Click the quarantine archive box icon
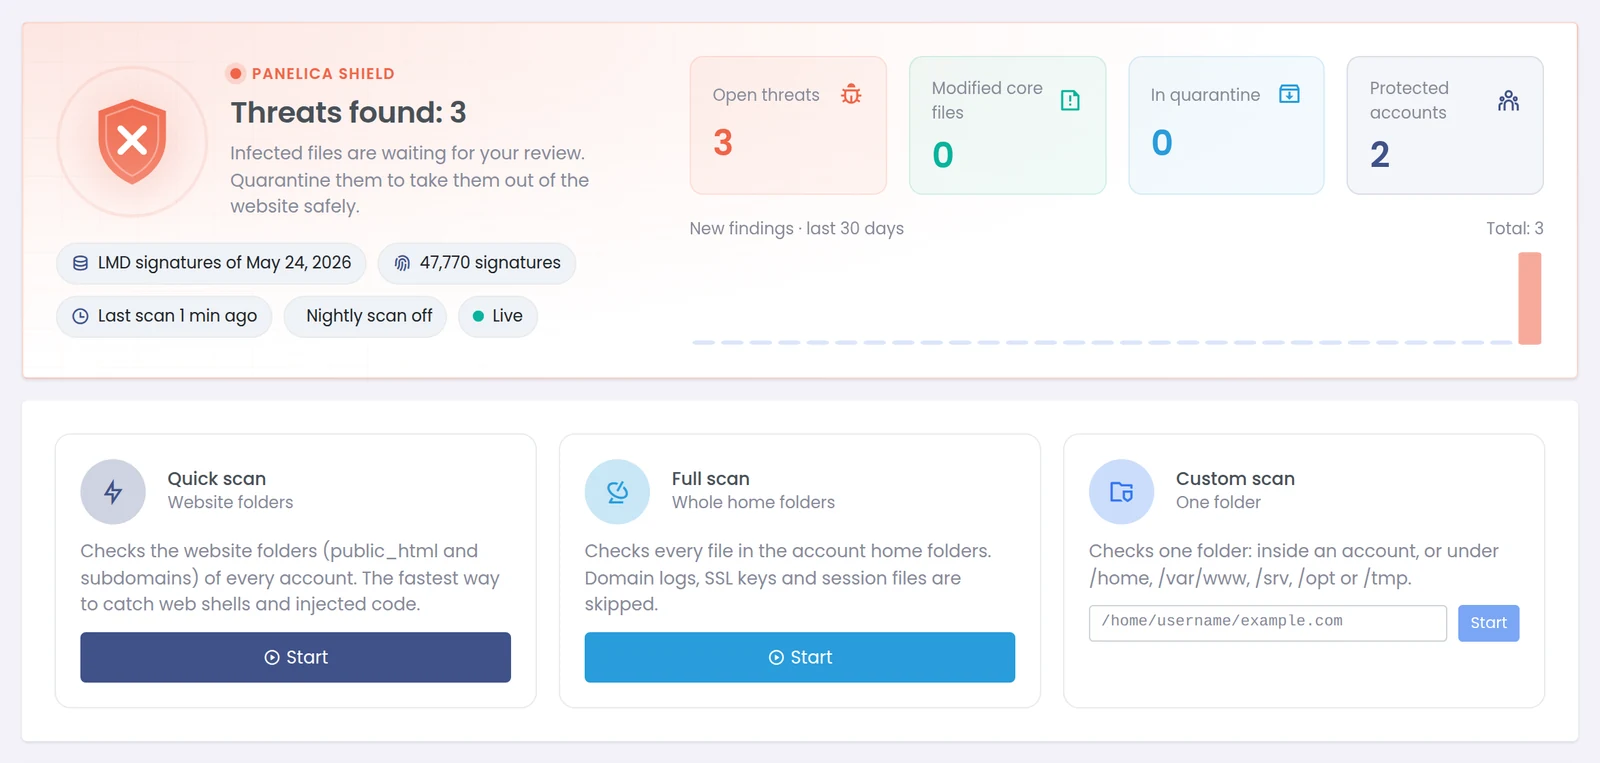1600x763 pixels. coord(1290,94)
